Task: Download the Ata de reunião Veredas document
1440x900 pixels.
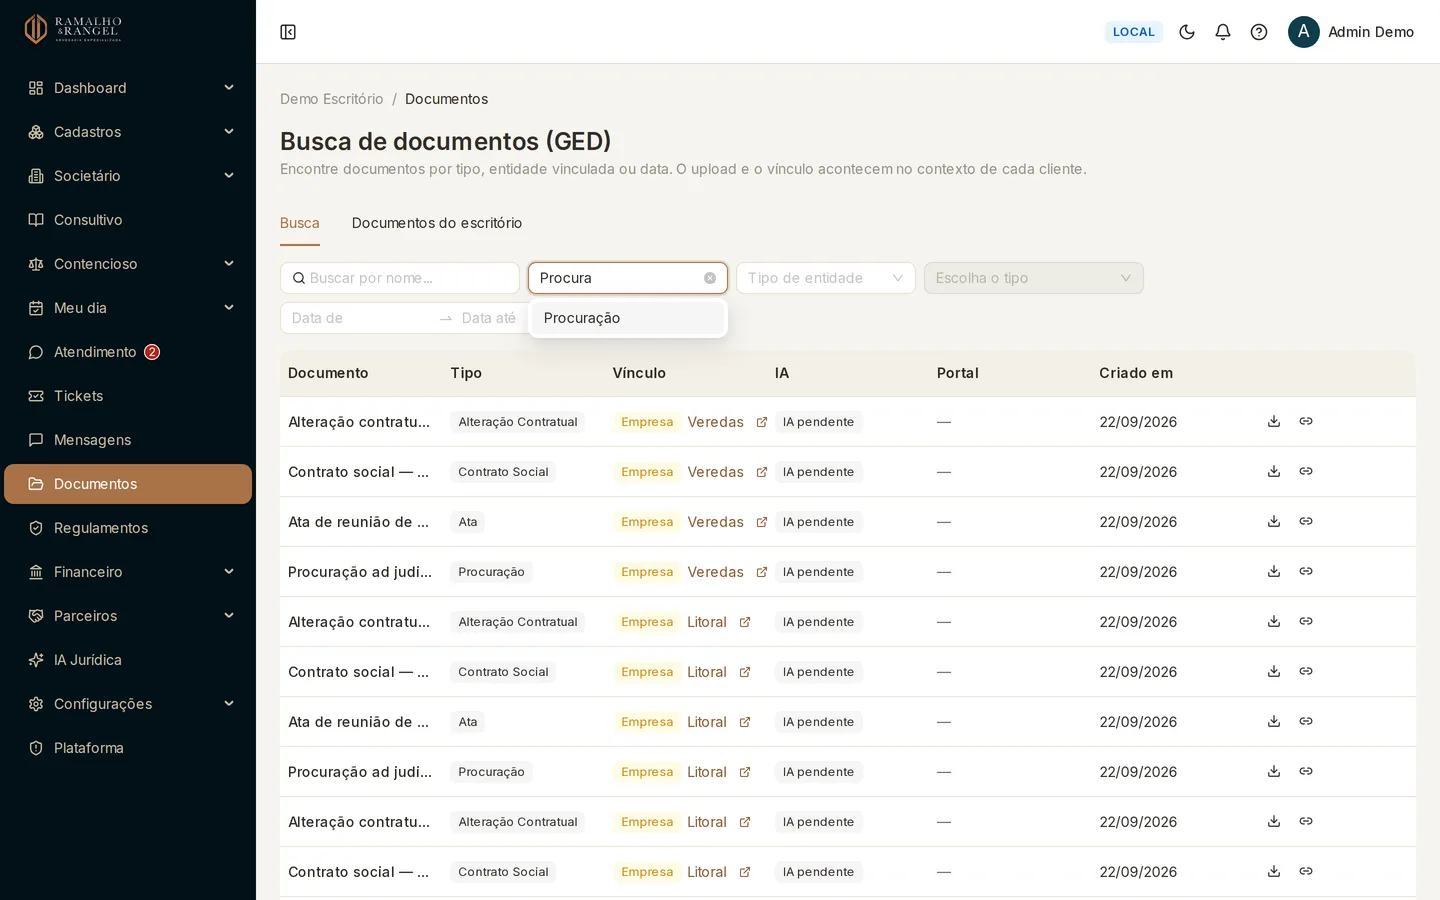Action: 1274,521
